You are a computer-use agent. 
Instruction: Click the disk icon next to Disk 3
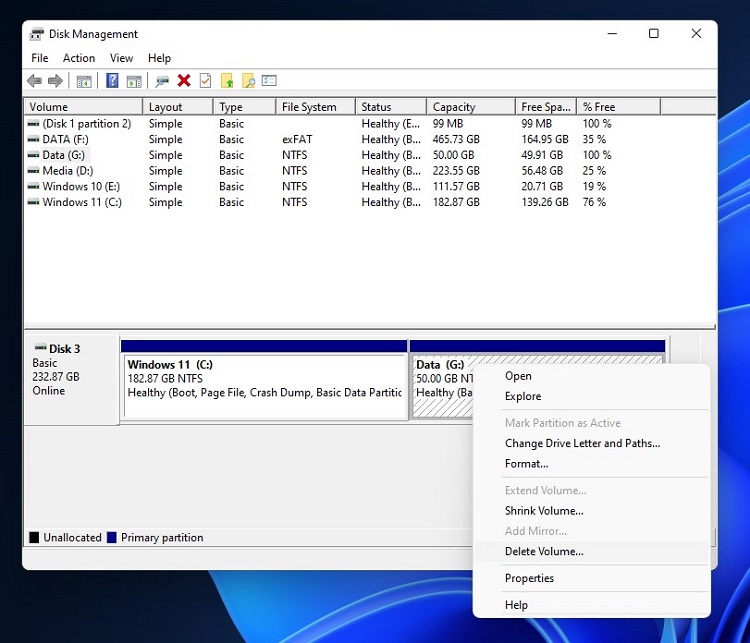point(41,347)
